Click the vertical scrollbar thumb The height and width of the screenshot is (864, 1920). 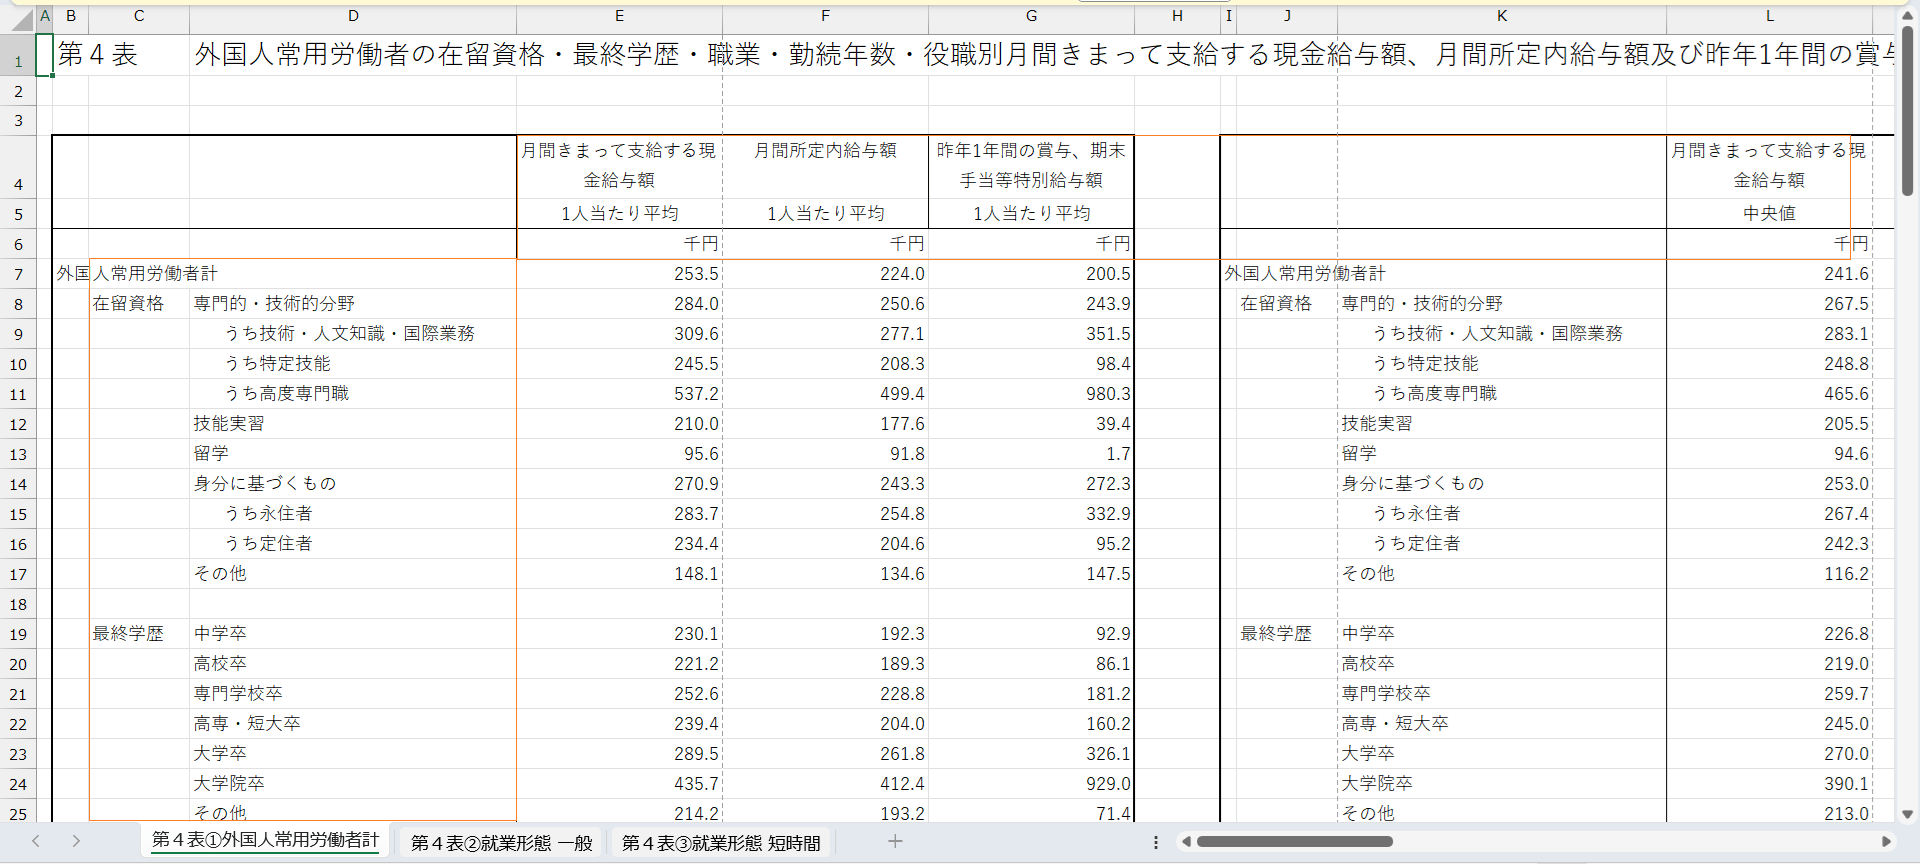click(1907, 110)
